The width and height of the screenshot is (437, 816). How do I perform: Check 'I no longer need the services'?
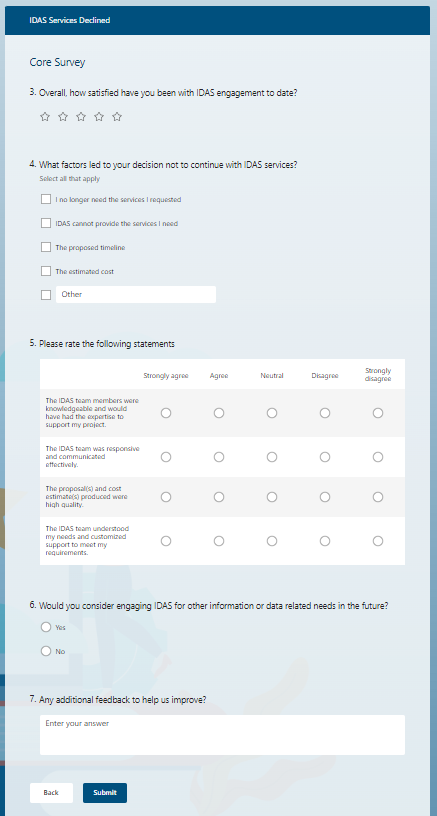tap(46, 199)
